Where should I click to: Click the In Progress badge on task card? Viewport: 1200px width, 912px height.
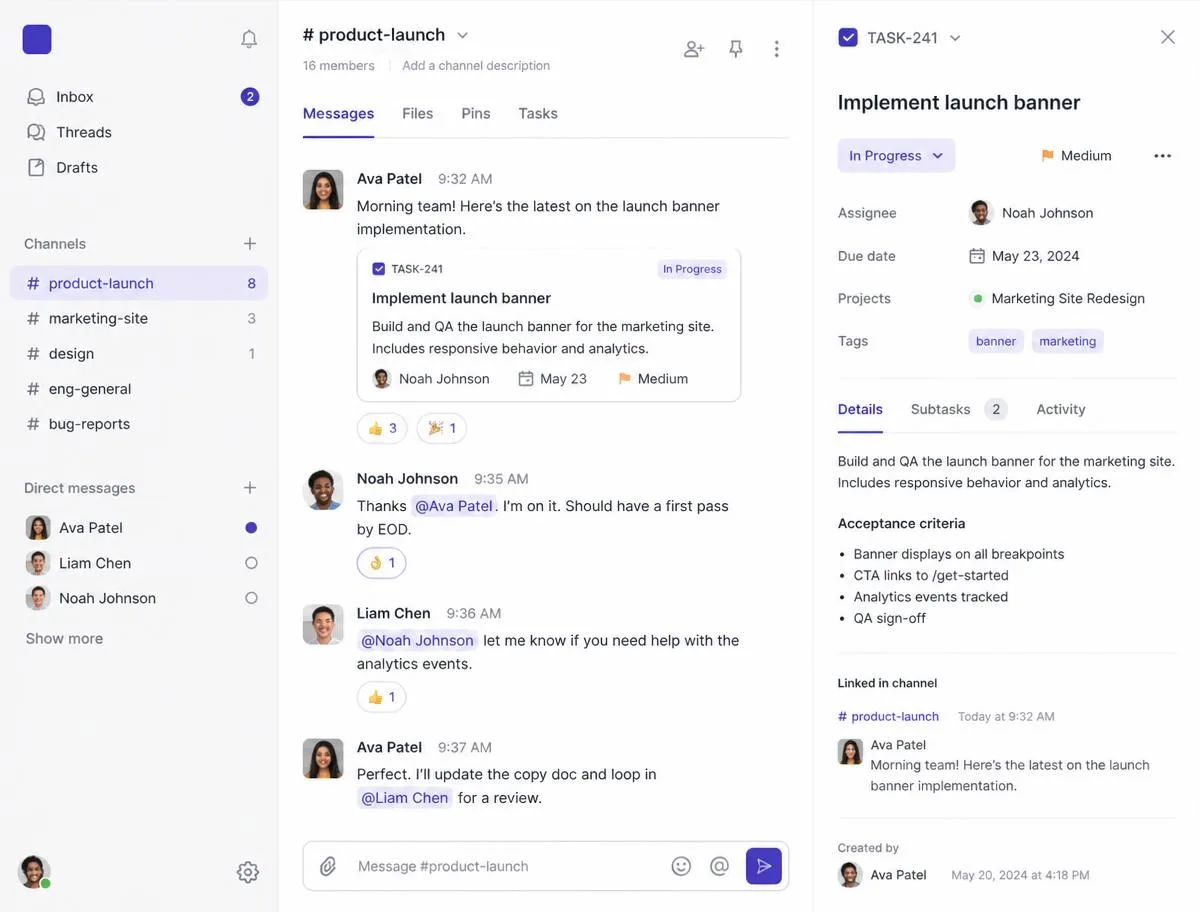click(x=692, y=269)
